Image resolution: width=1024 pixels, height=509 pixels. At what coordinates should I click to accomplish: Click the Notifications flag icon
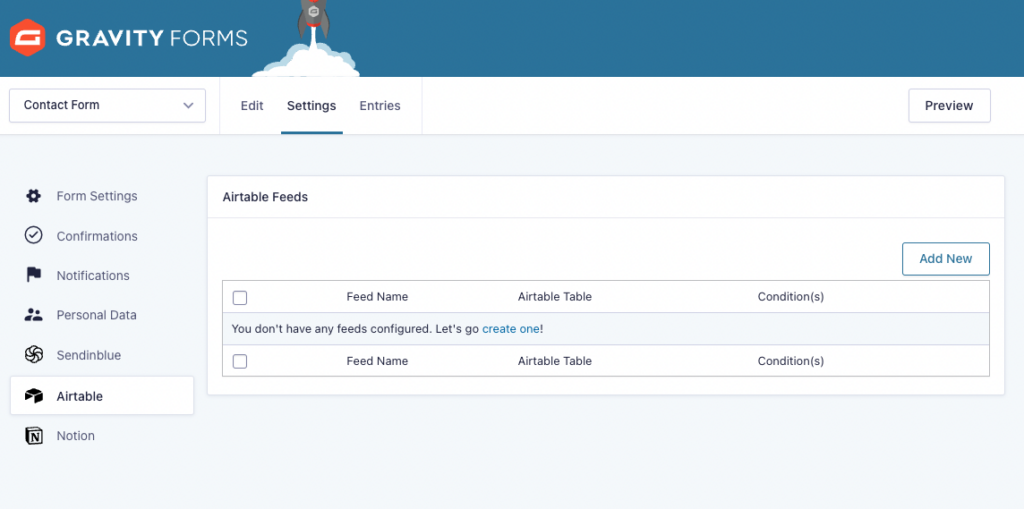(x=34, y=275)
